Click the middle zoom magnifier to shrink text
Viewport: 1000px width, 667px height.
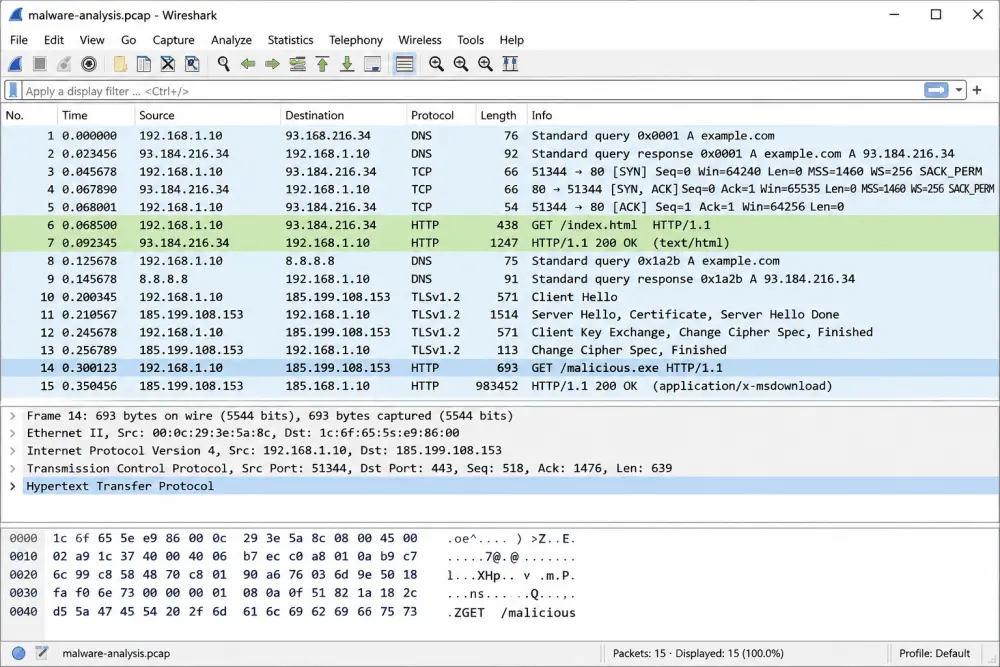click(x=460, y=64)
